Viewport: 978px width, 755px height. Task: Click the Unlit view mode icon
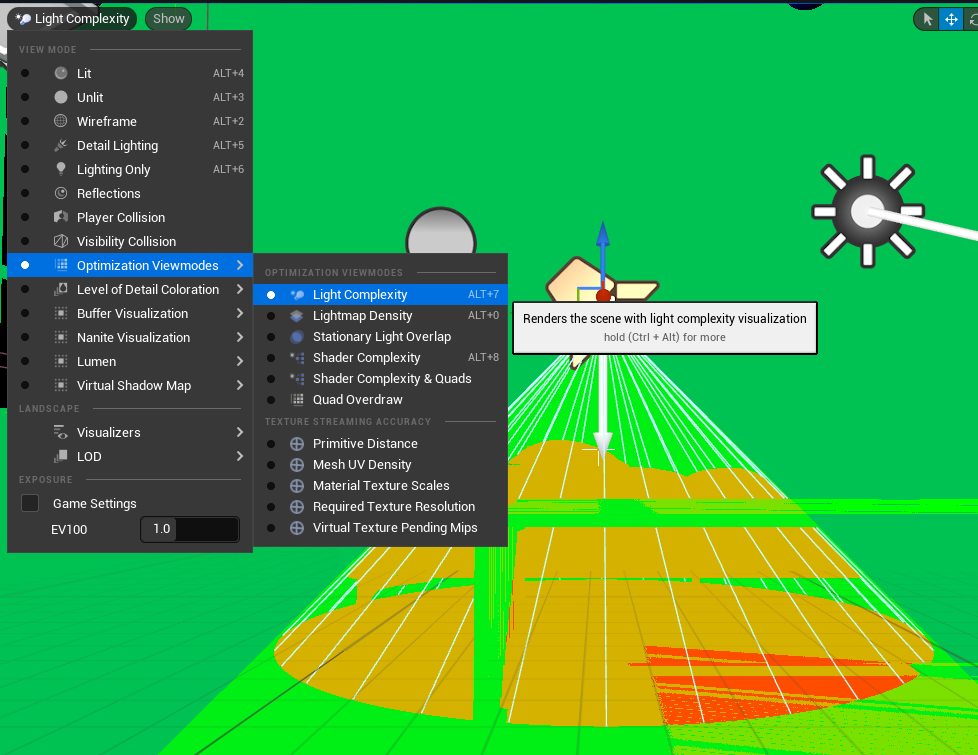(x=61, y=97)
